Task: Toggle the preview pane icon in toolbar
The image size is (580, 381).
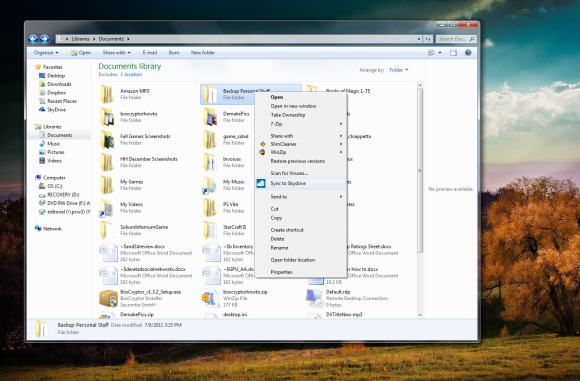Action: 453,53
